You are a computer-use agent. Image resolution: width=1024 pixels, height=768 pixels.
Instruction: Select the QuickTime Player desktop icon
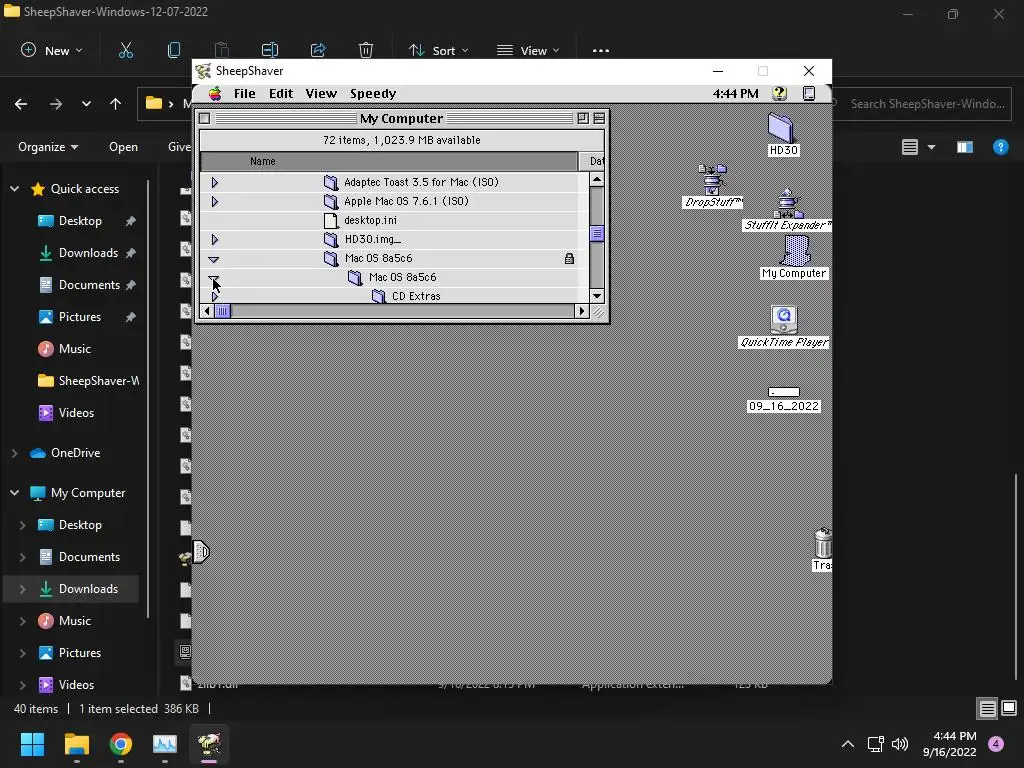[784, 319]
